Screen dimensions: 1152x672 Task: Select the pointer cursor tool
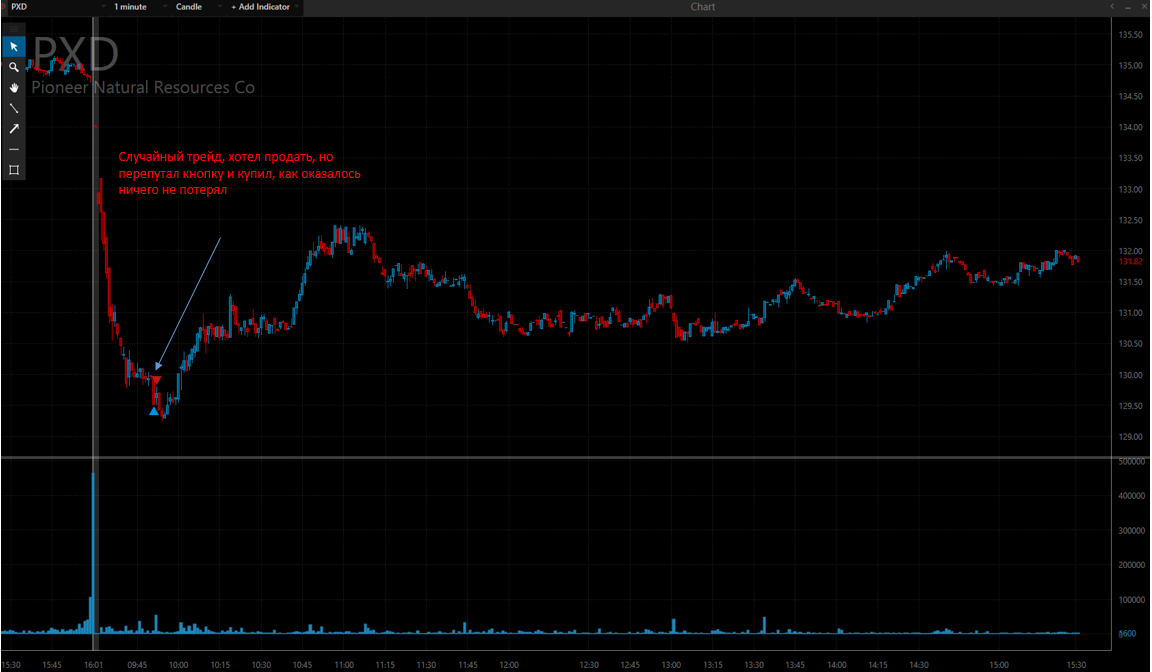point(14,47)
